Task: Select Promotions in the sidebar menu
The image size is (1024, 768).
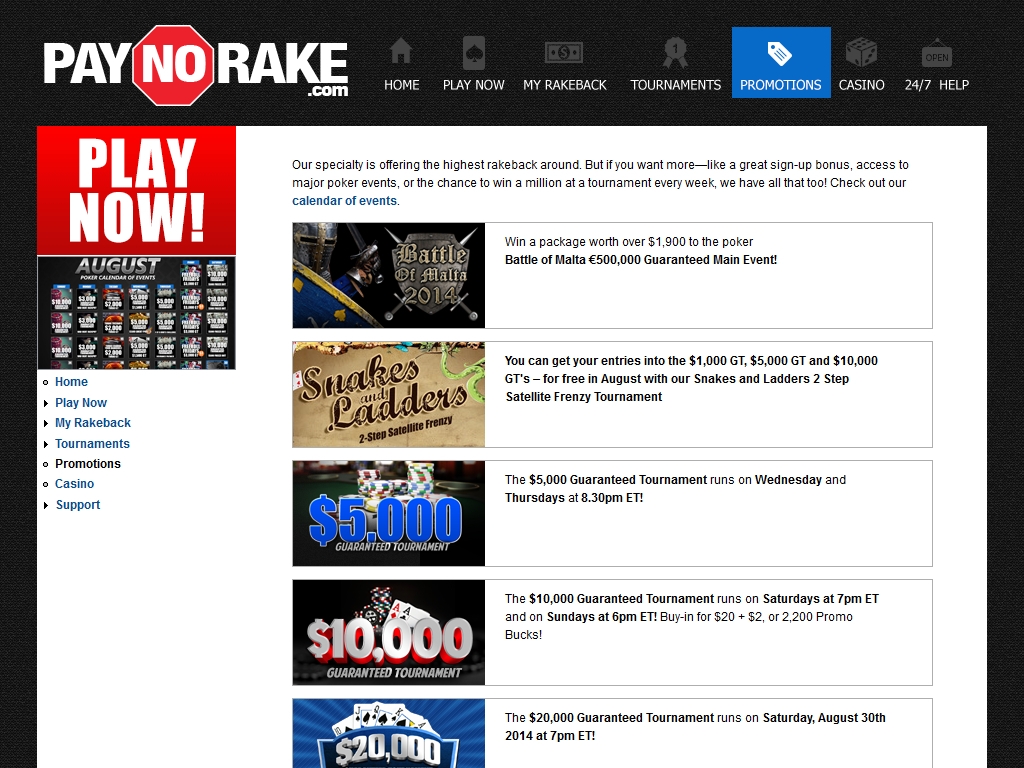Action: point(87,464)
